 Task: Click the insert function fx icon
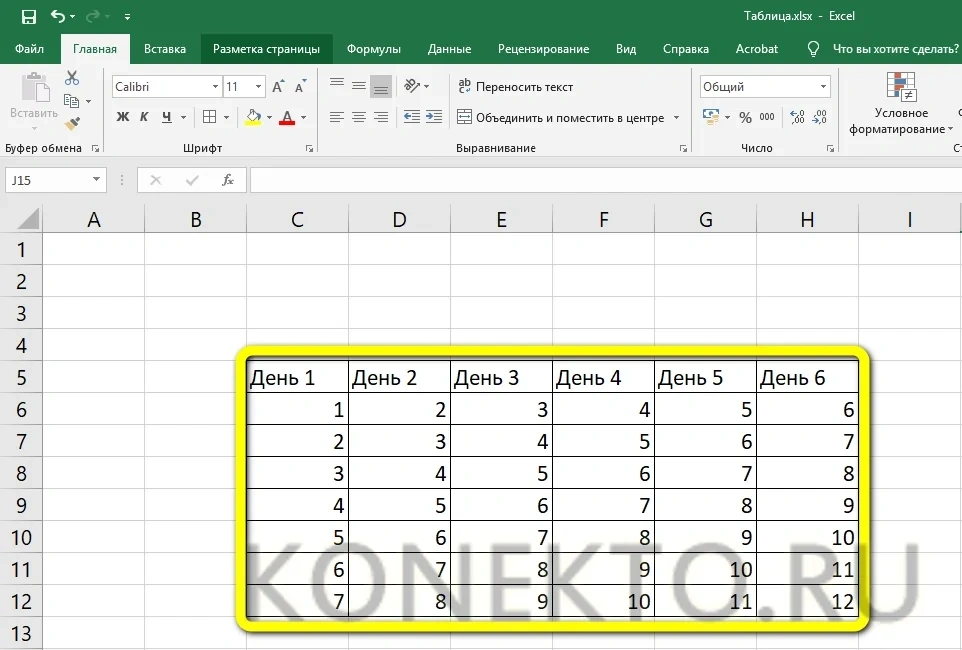228,180
